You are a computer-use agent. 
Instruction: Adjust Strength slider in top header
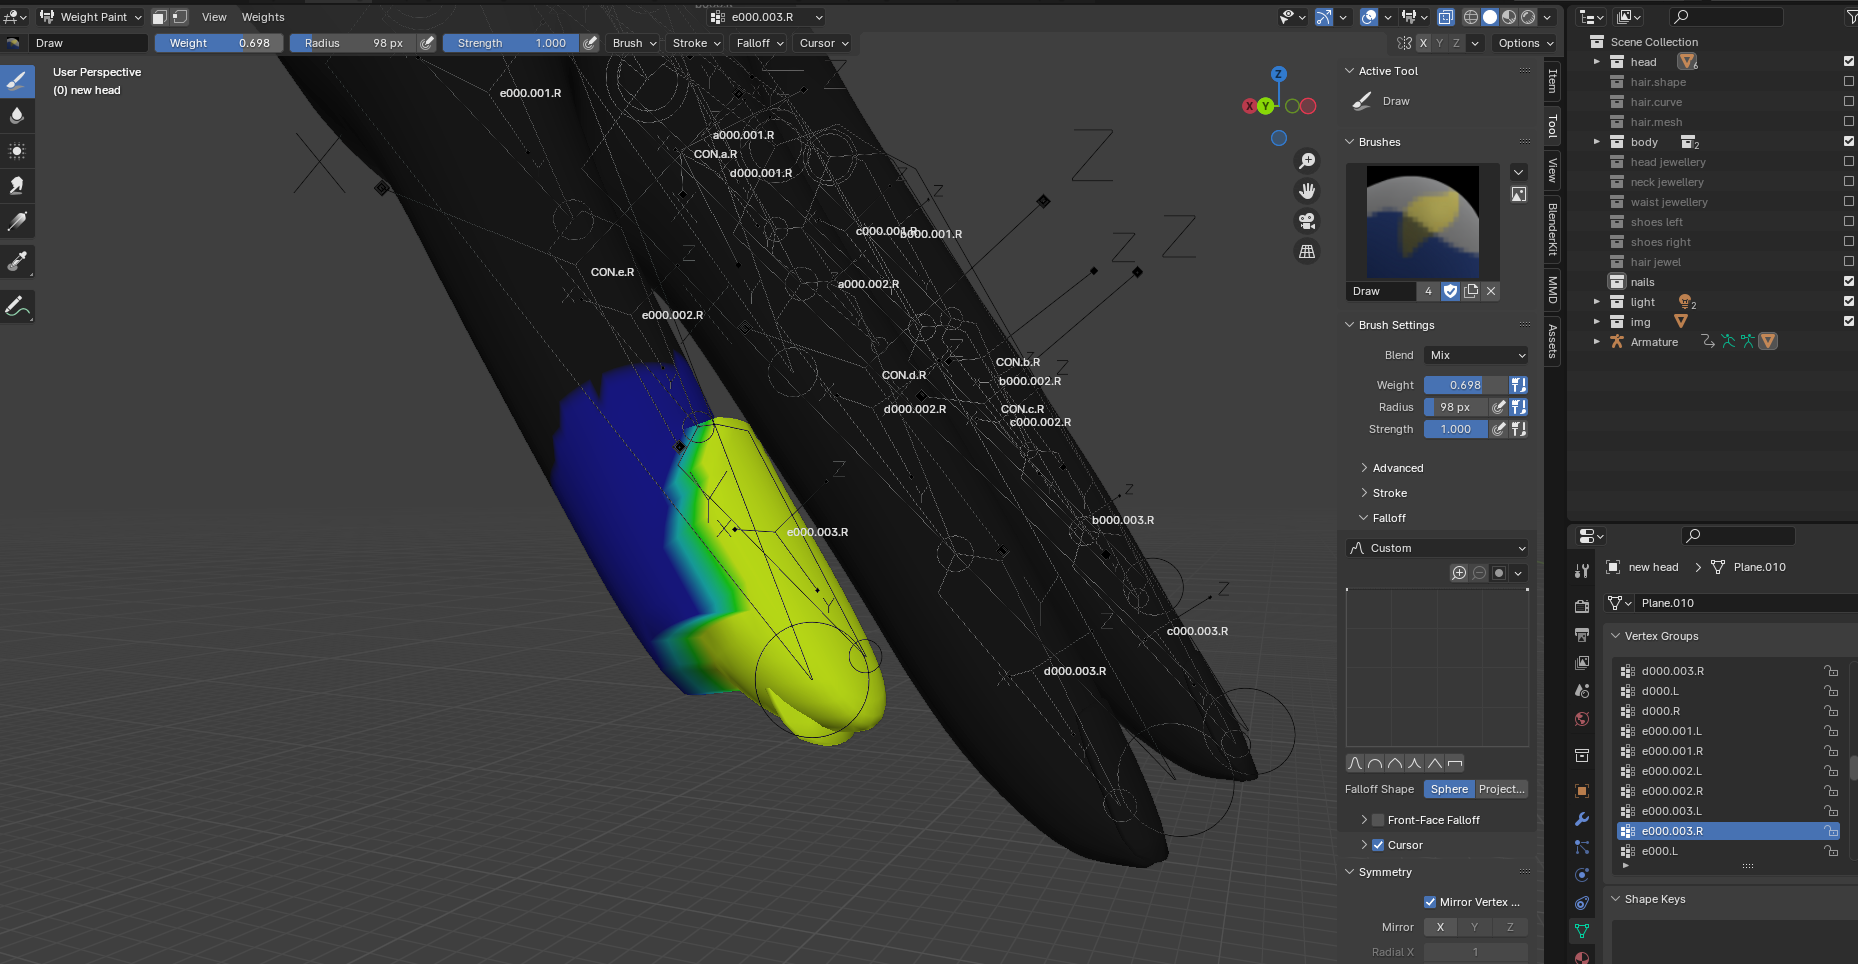pos(511,43)
